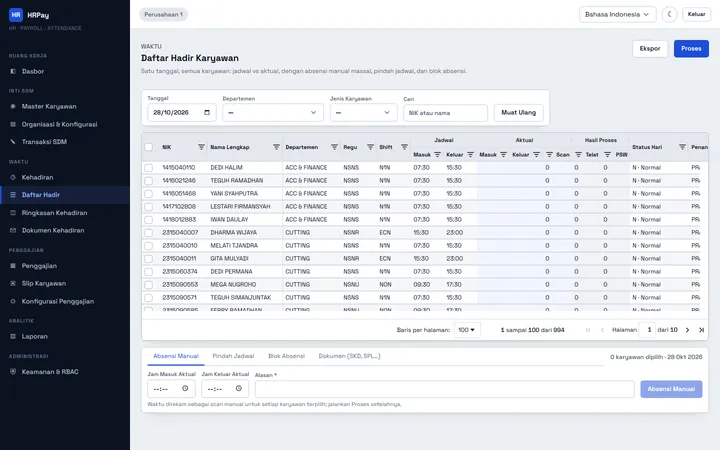Select the DHARMA WIJAYA row checkbox
This screenshot has height=450, width=720.
(x=148, y=233)
